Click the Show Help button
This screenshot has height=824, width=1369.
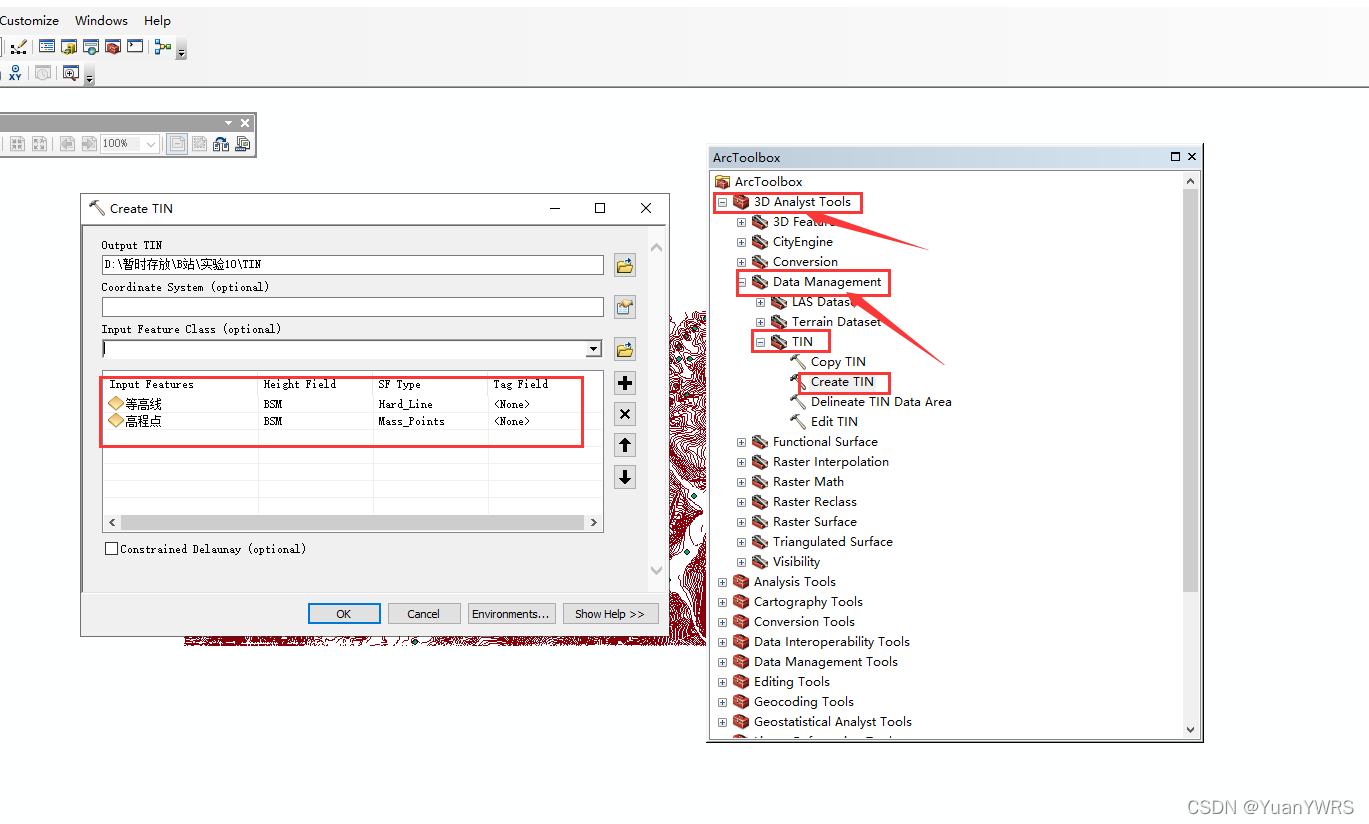click(610, 614)
